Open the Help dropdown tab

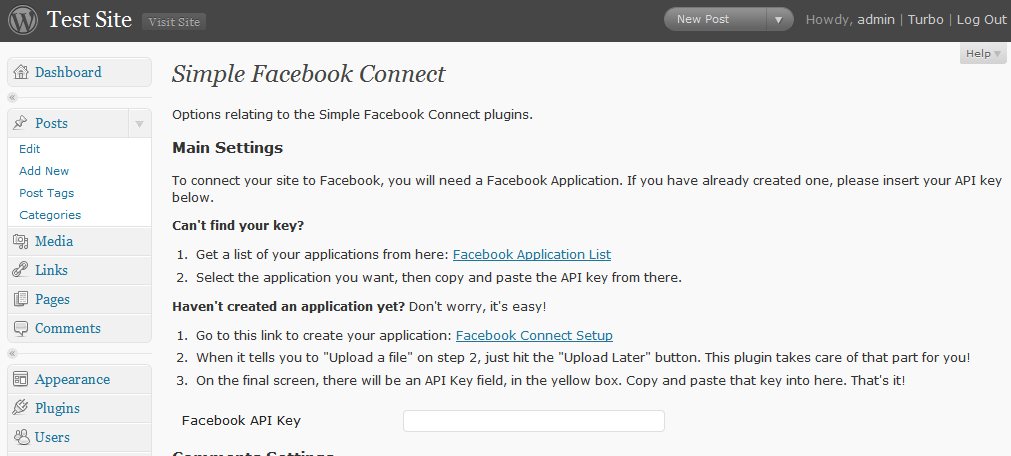coord(983,54)
